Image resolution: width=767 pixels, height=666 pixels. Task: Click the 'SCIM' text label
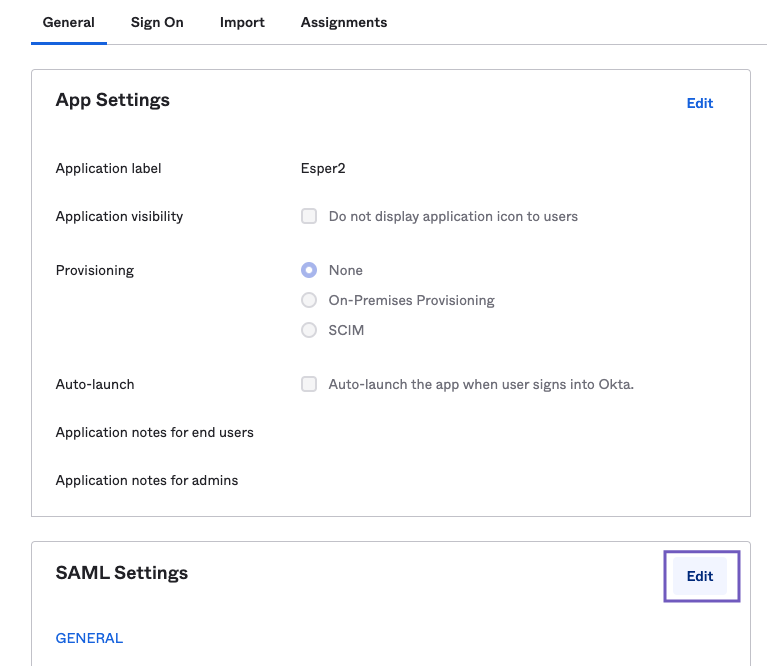[346, 330]
